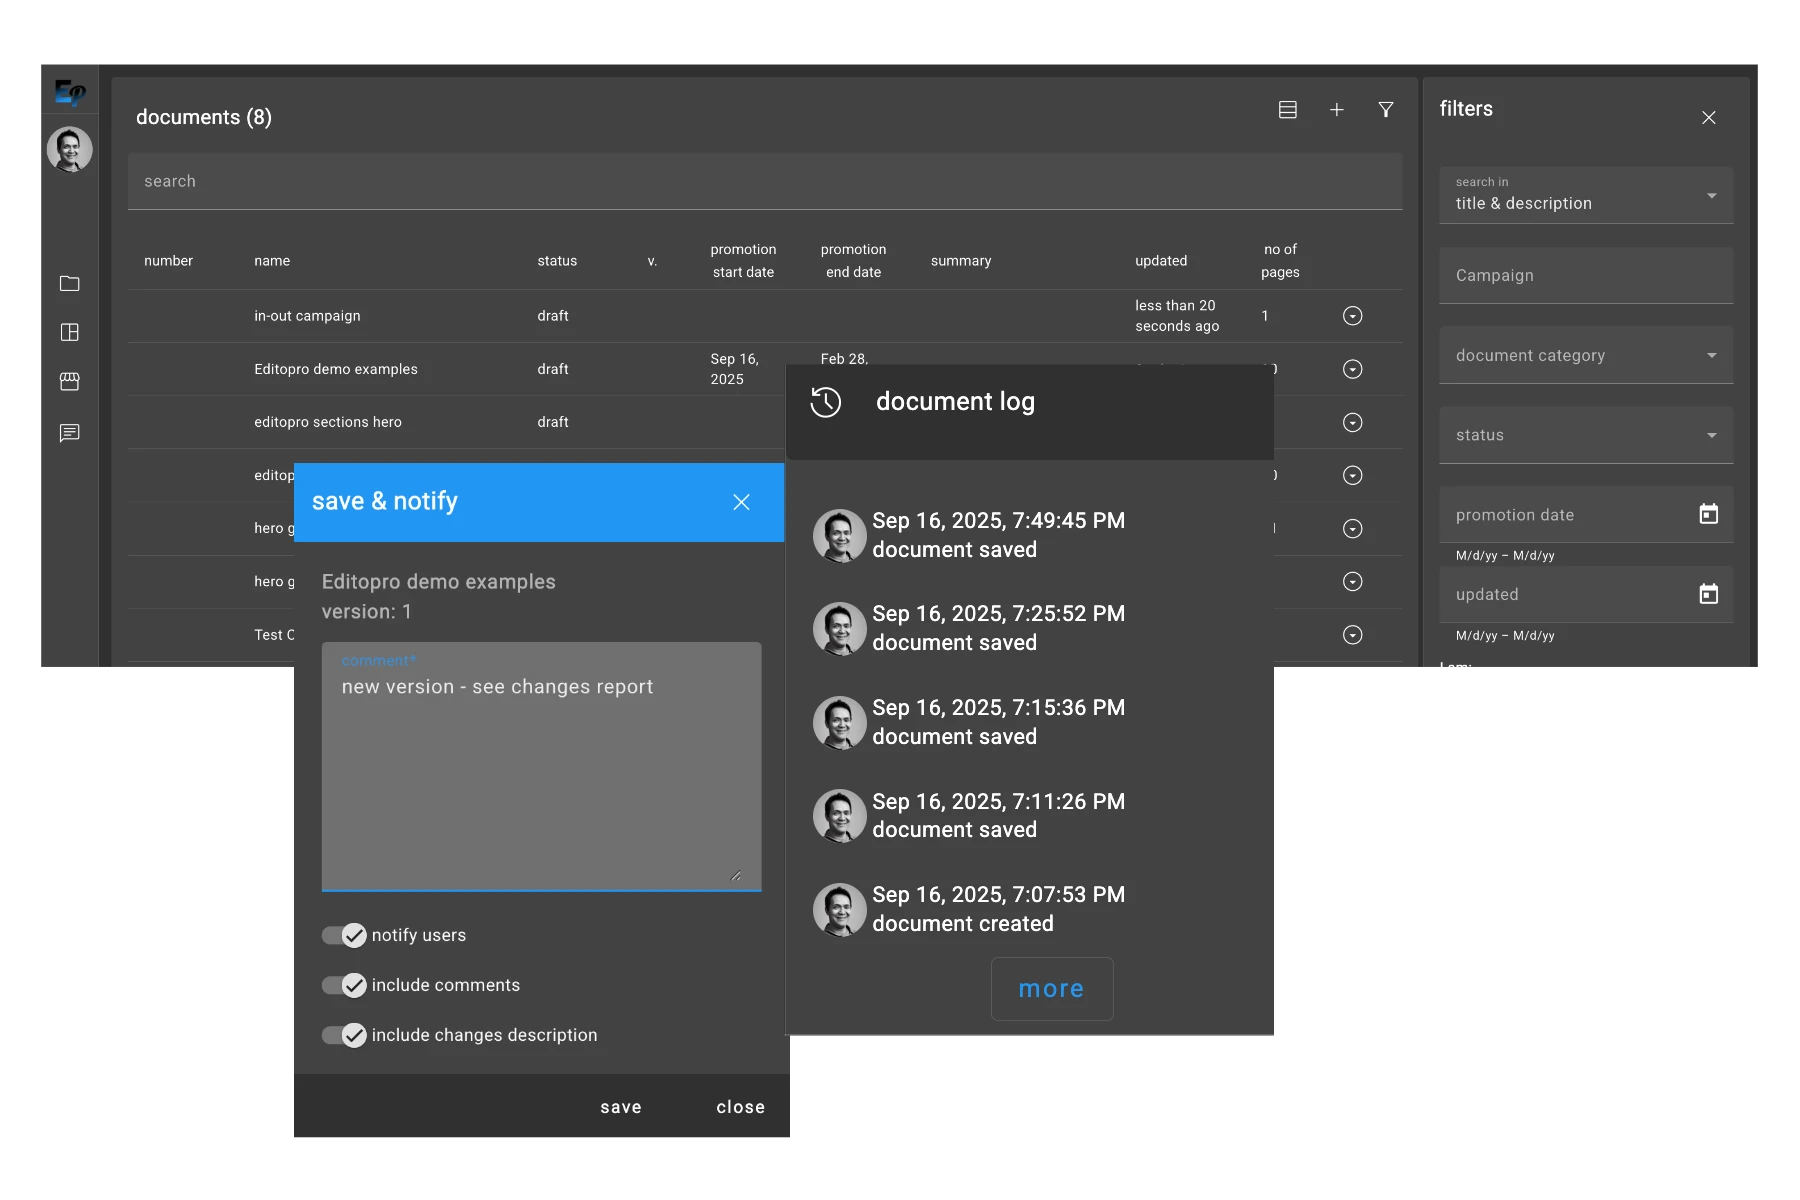Click the user avatar in the sidebar
This screenshot has width=1800, height=1200.
pos(69,150)
